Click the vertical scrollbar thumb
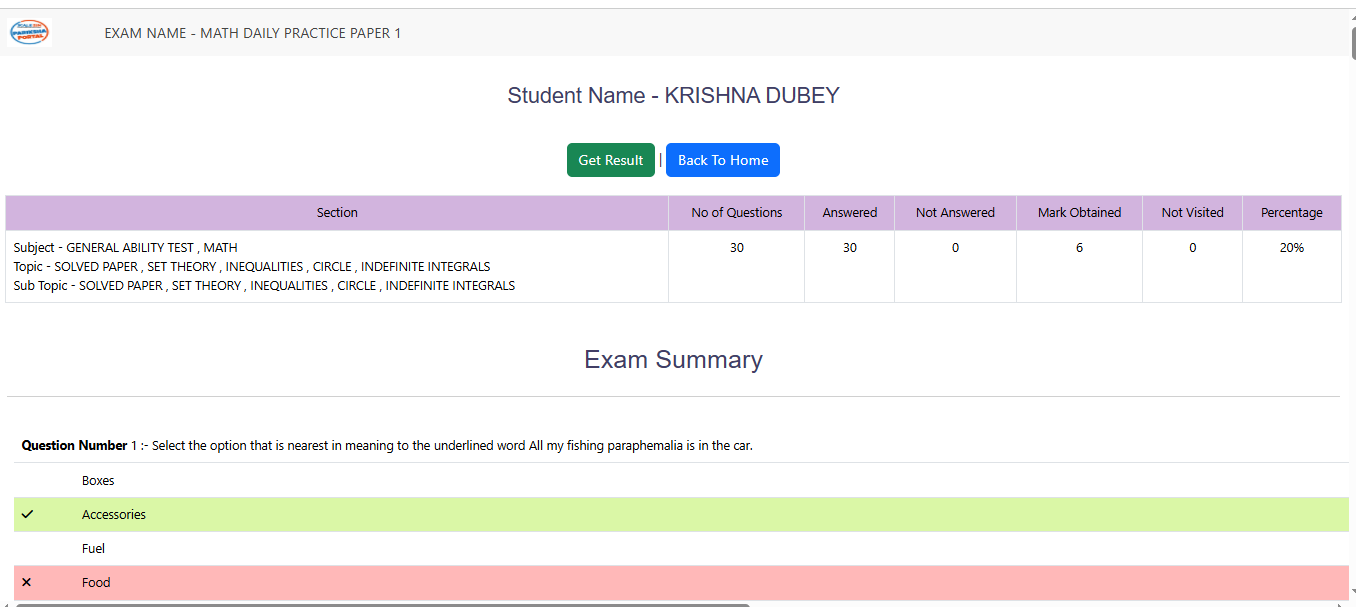 click(1350, 45)
